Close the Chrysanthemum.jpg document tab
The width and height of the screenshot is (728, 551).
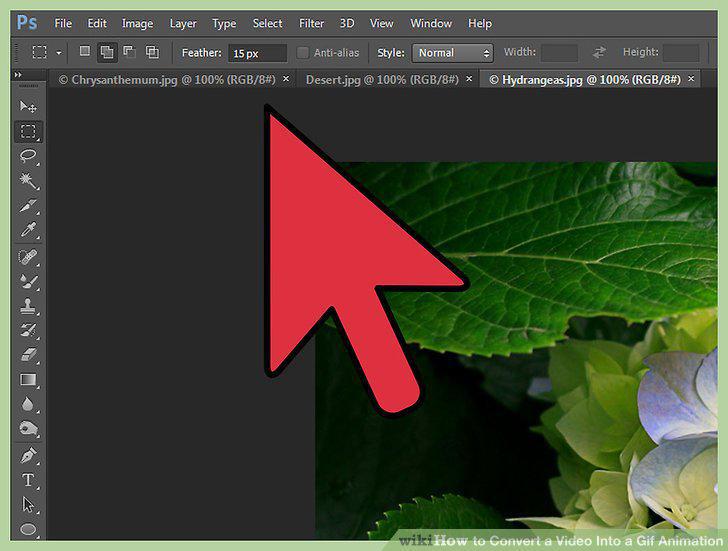tap(286, 79)
